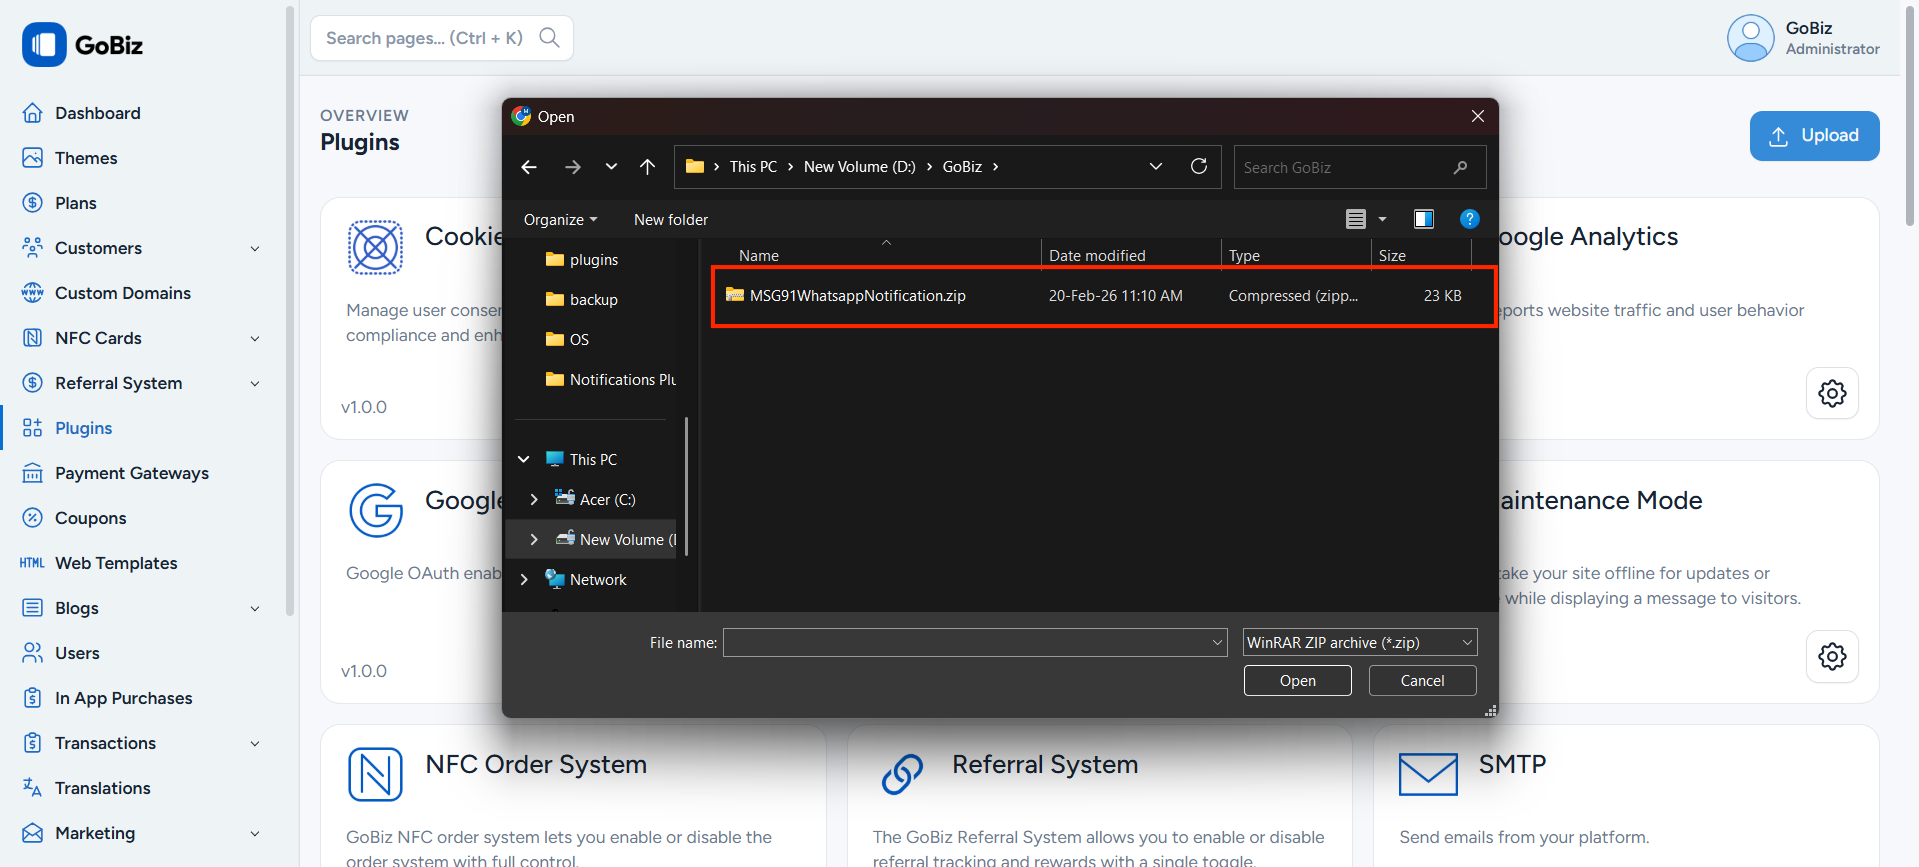Collapse the This PC tree node

524,459
